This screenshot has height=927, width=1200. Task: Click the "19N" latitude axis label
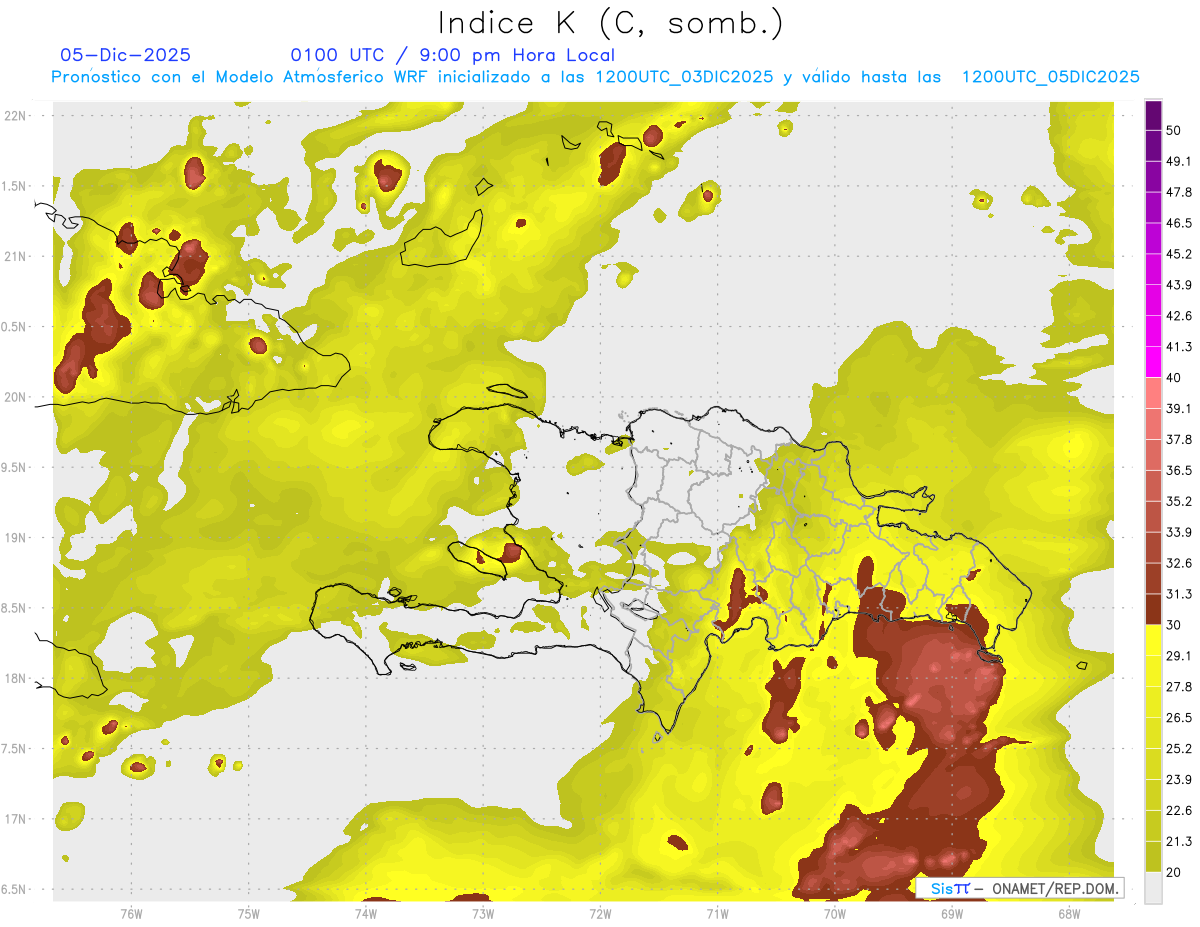point(15,538)
